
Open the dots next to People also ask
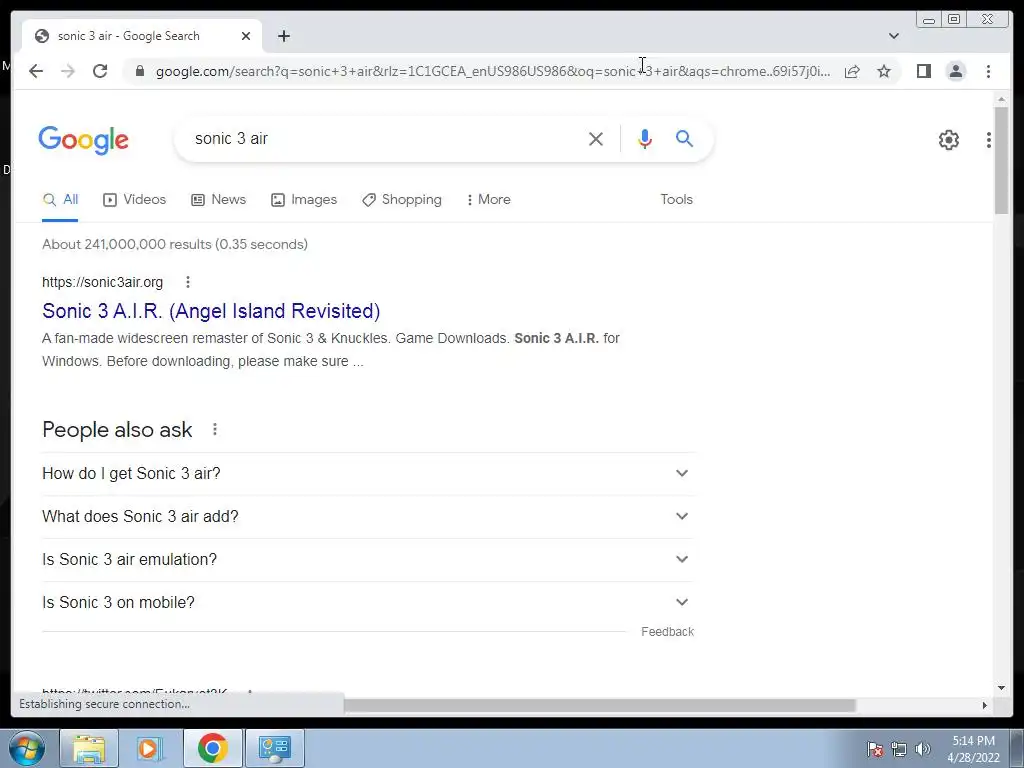pos(215,429)
